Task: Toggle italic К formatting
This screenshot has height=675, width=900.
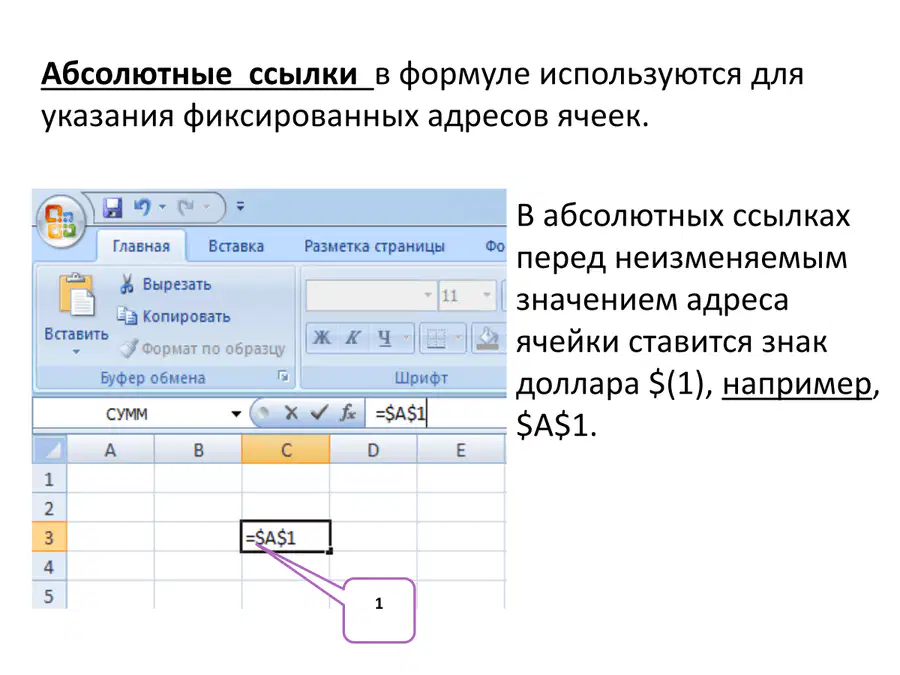Action: (352, 338)
